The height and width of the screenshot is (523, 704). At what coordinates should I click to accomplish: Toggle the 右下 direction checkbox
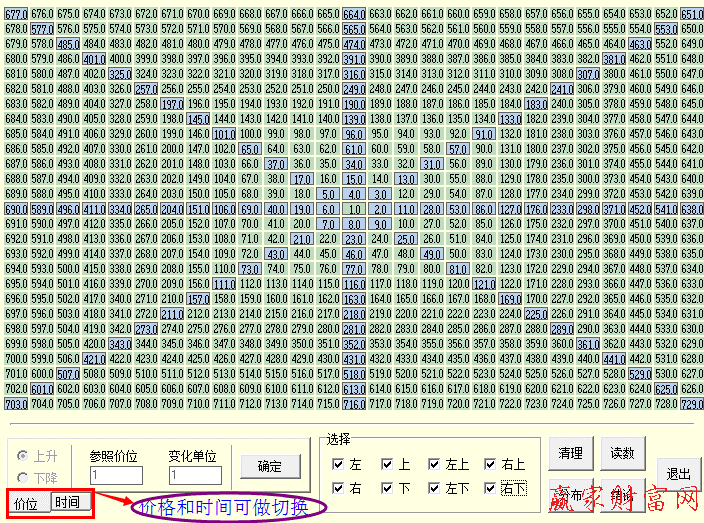point(490,488)
